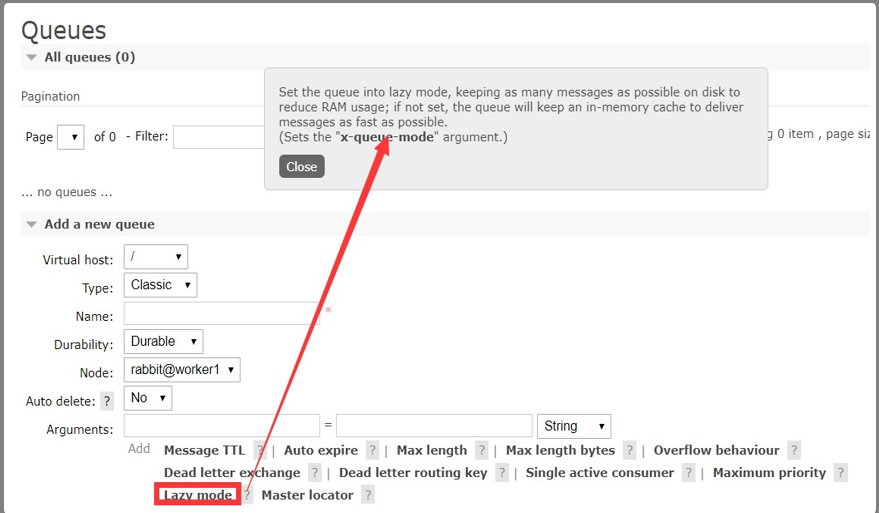Open the argument type String dropdown
879x513 pixels.
574,426
